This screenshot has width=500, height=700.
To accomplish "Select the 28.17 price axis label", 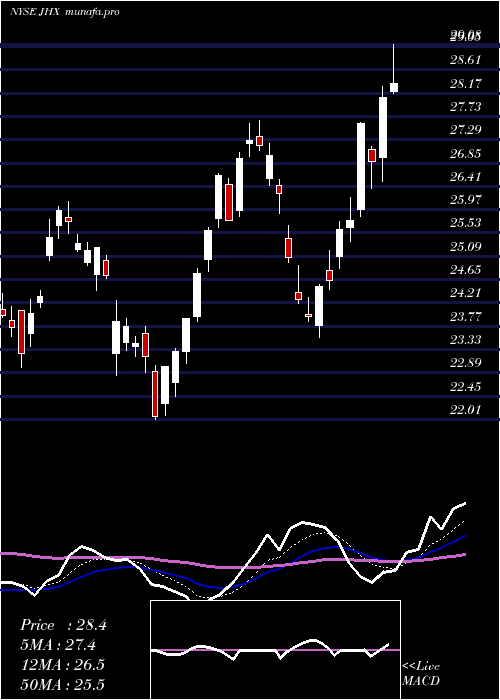I will coord(465,83).
